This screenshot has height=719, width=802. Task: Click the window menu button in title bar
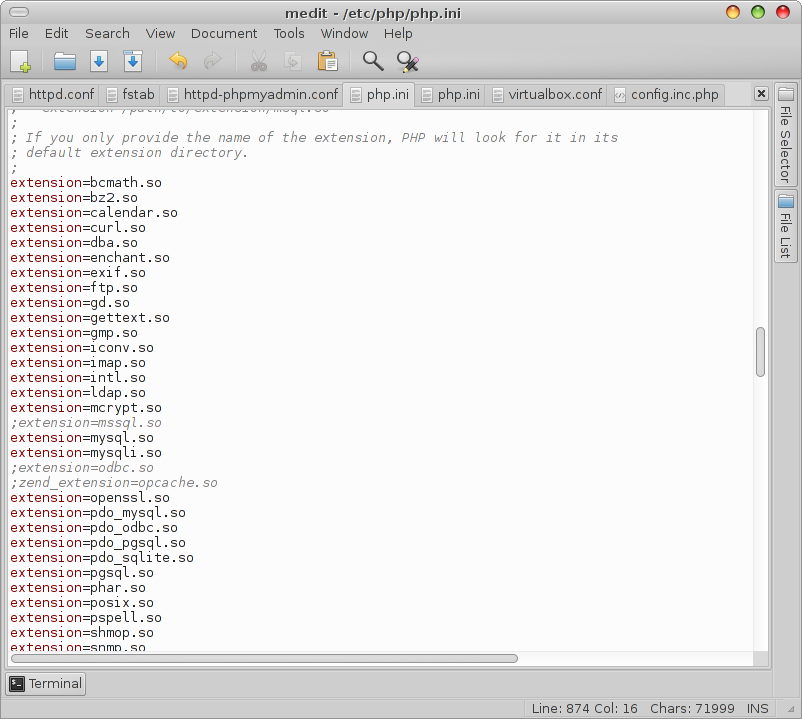(19, 12)
